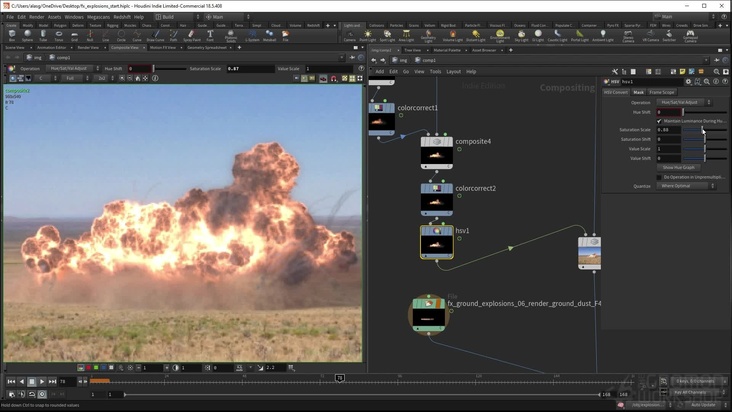Click timeline current frame marker 73

point(340,378)
